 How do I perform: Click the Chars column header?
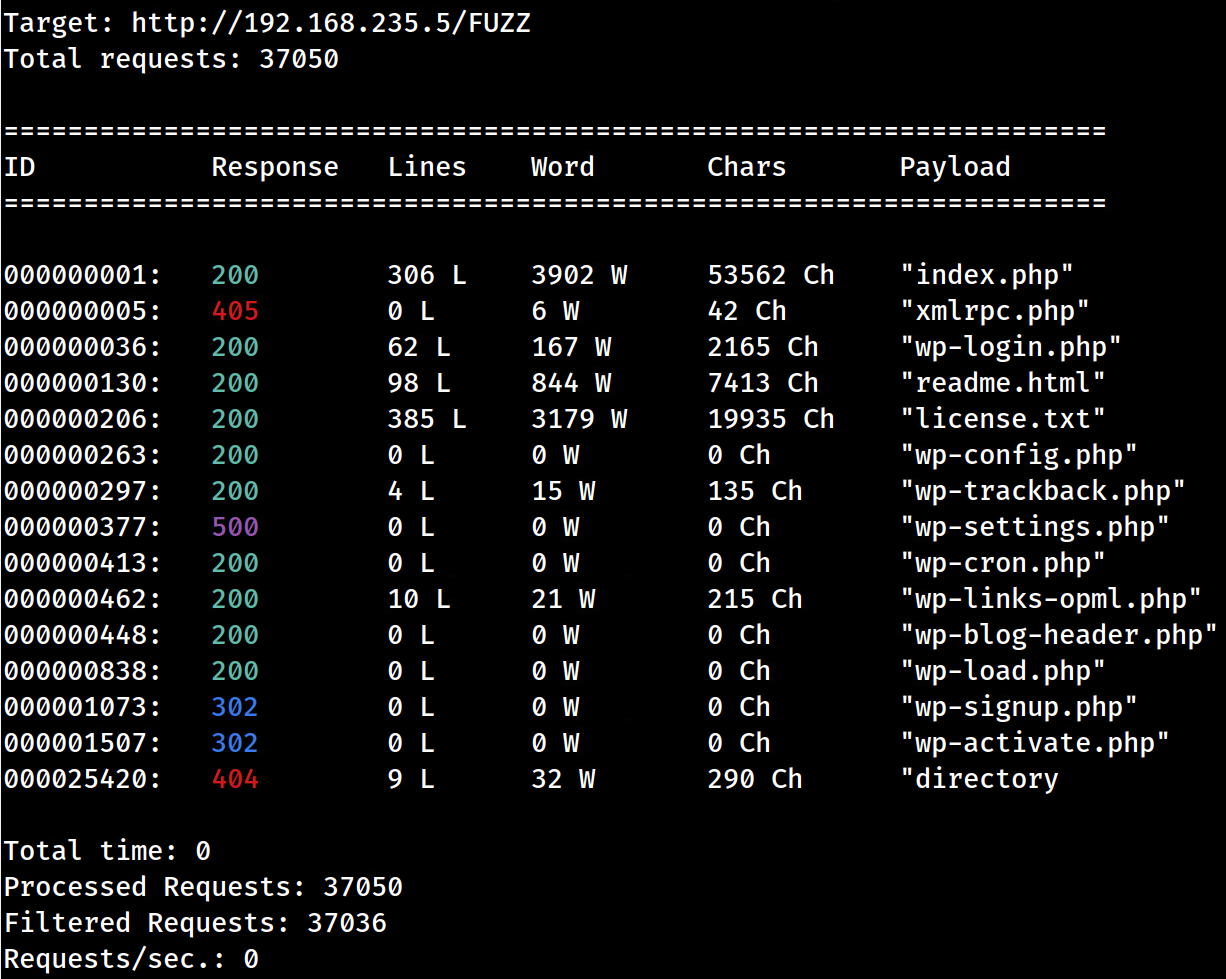click(x=746, y=166)
